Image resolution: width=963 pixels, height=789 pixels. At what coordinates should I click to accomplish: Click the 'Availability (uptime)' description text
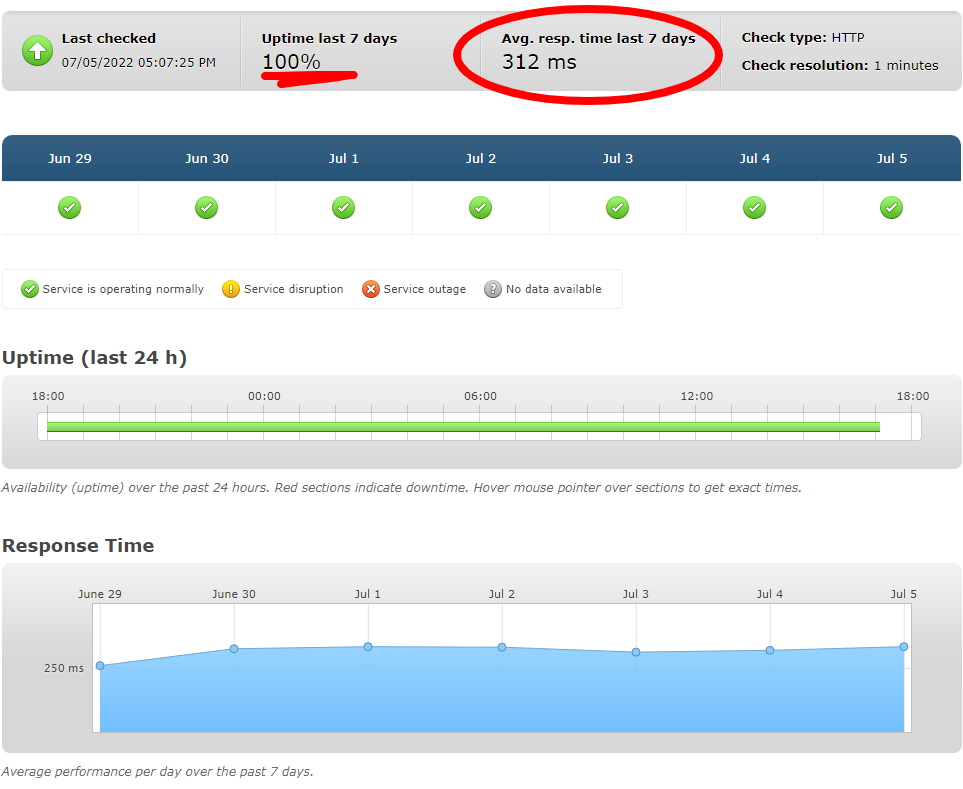(402, 488)
